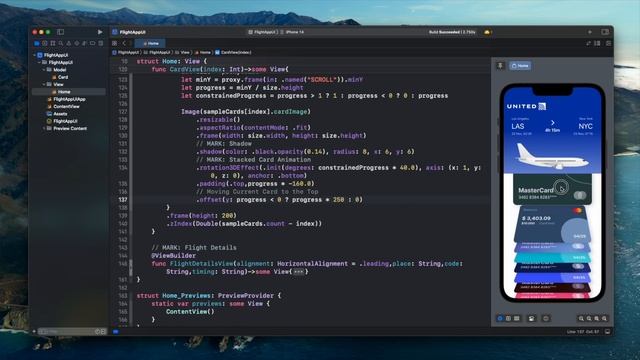The height and width of the screenshot is (360, 640).
Task: Open the related items grid menu
Action: pyautogui.click(x=115, y=43)
